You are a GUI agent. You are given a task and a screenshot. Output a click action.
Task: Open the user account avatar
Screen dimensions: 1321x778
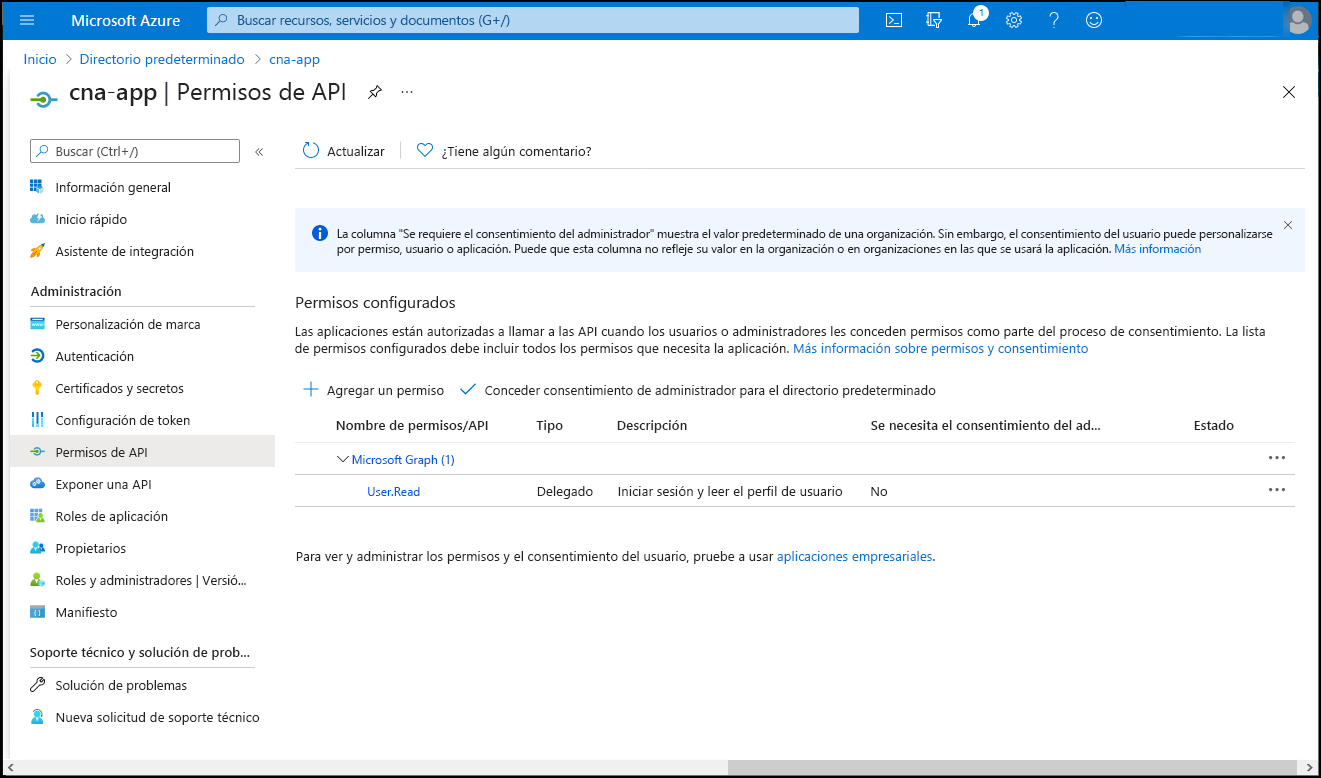click(x=1298, y=20)
